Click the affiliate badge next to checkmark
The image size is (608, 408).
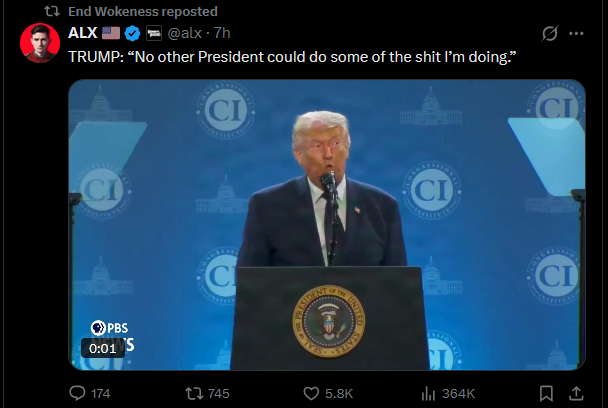(154, 33)
